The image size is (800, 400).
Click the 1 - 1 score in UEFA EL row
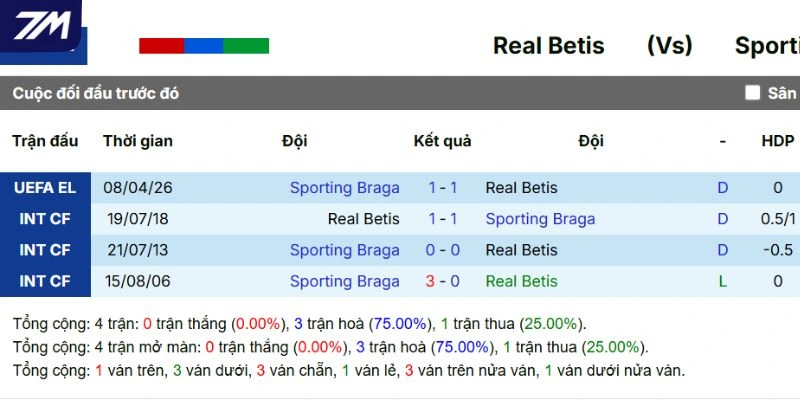click(x=443, y=188)
